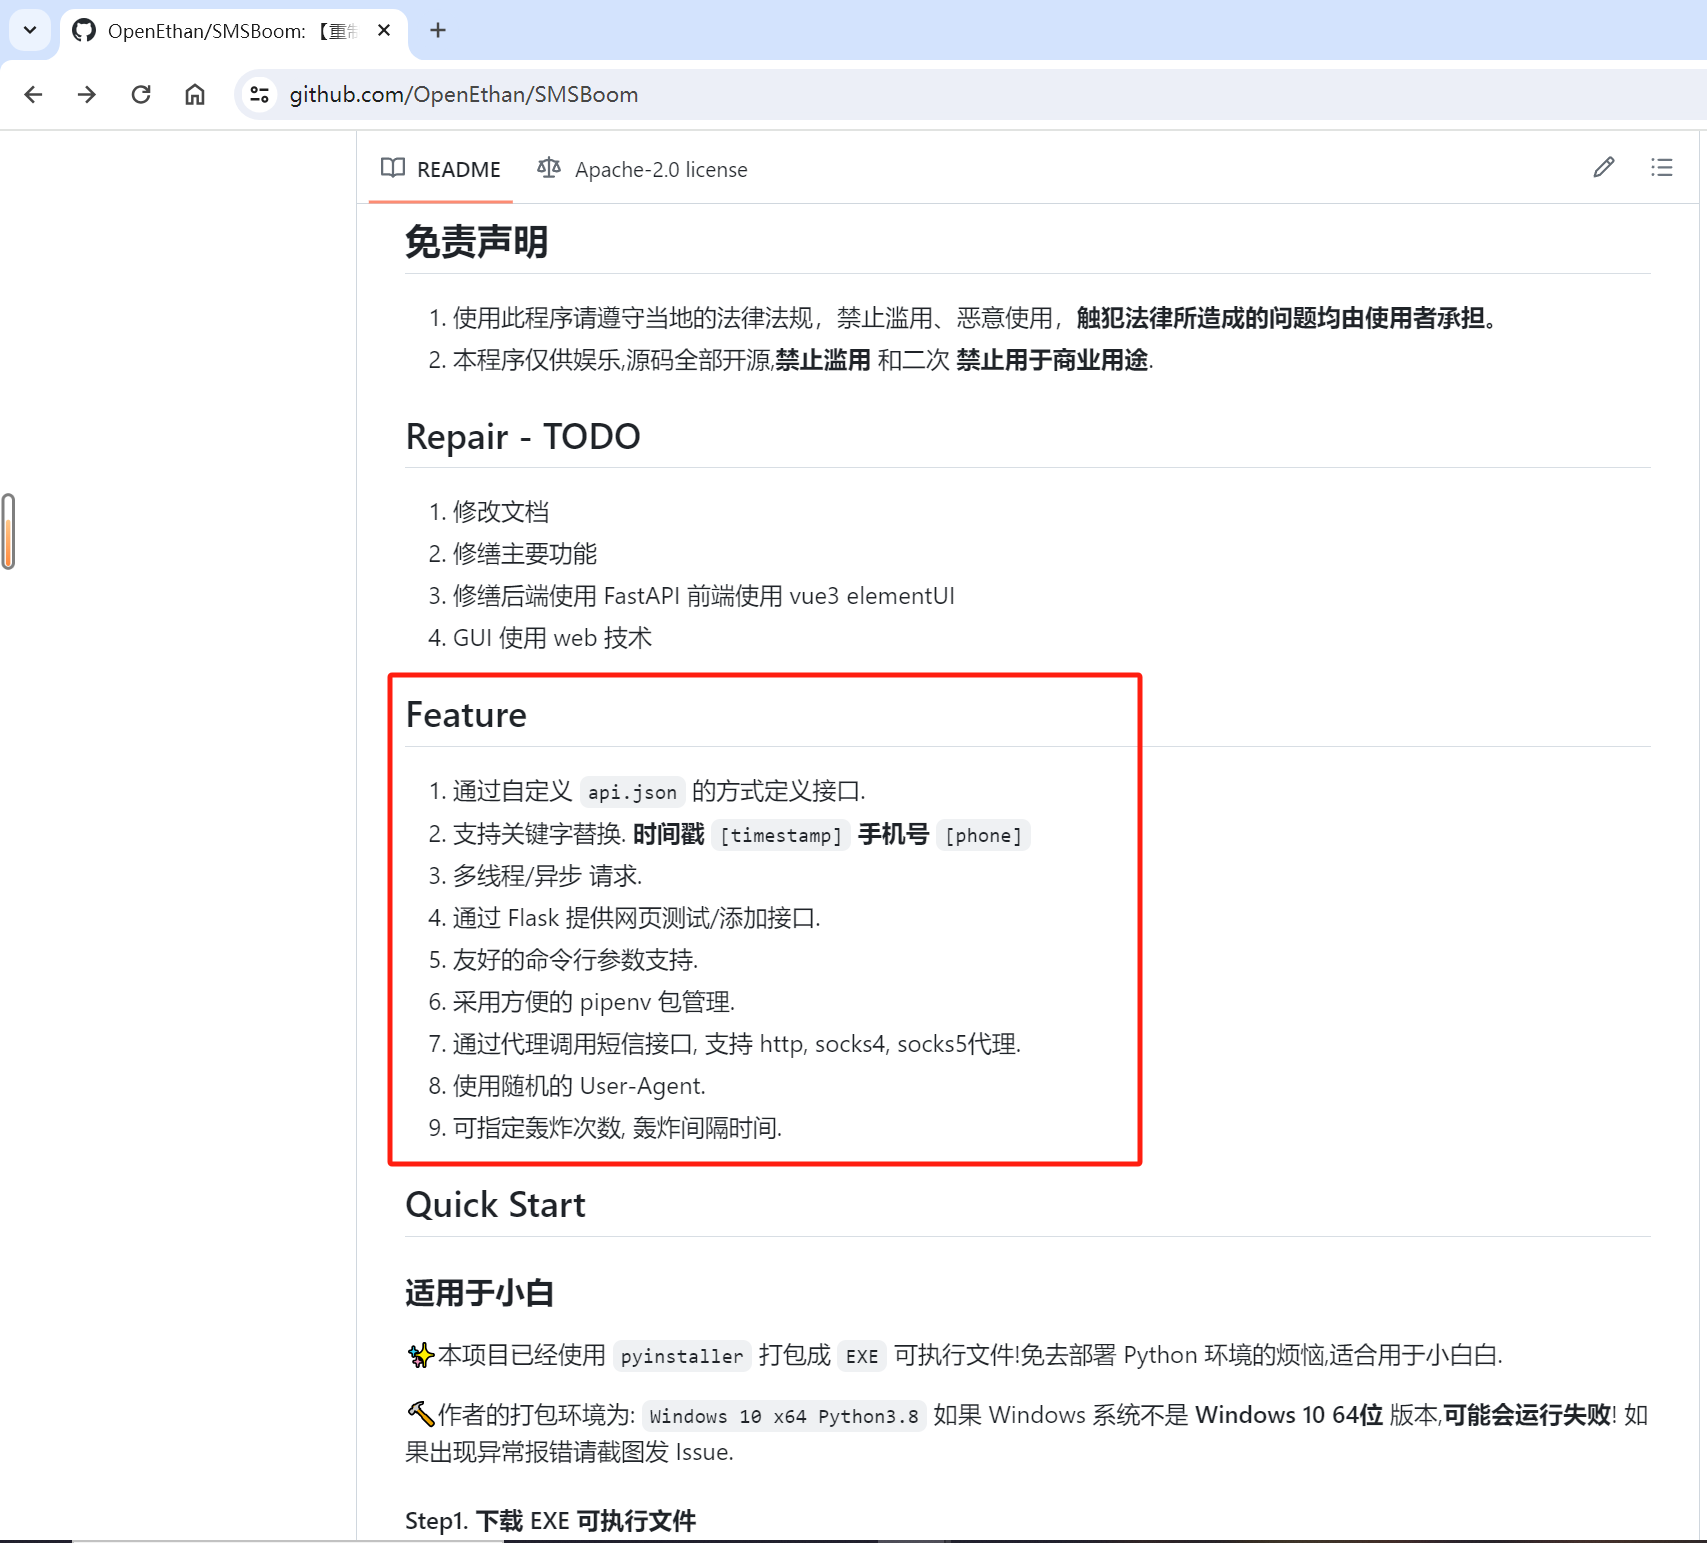The image size is (1707, 1543).
Task: Click the feature item 可指定轰炸次数
Action: coord(618,1128)
